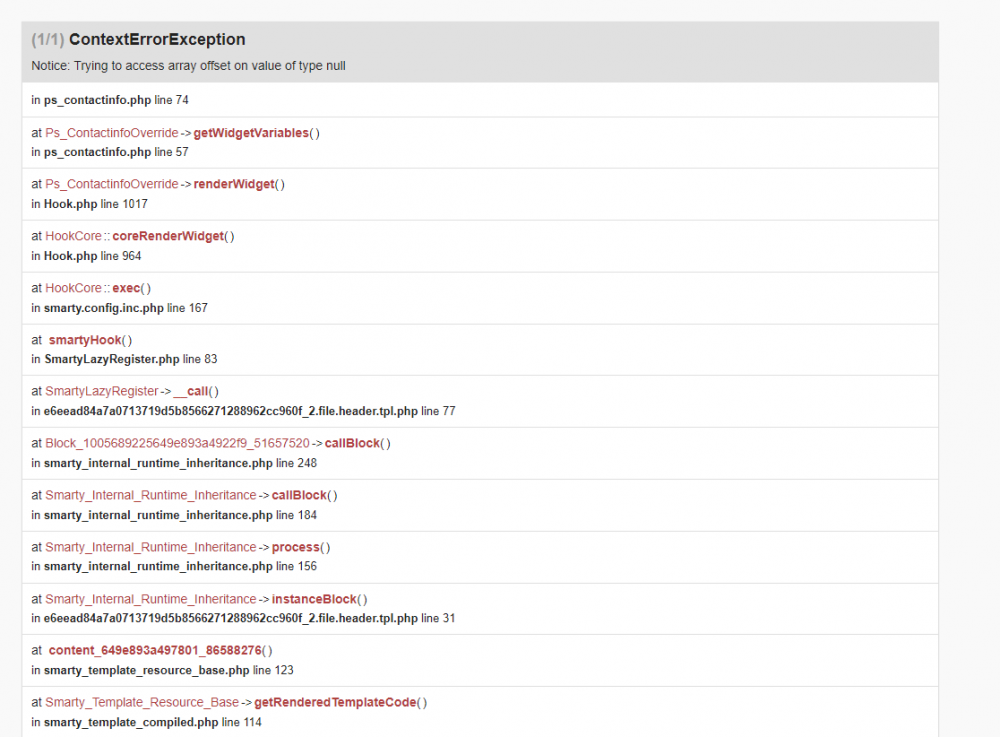The height and width of the screenshot is (737, 1000).
Task: Expand the callBlock() frame for Block_1005689225649e893a4922f9
Action: click(x=355, y=443)
